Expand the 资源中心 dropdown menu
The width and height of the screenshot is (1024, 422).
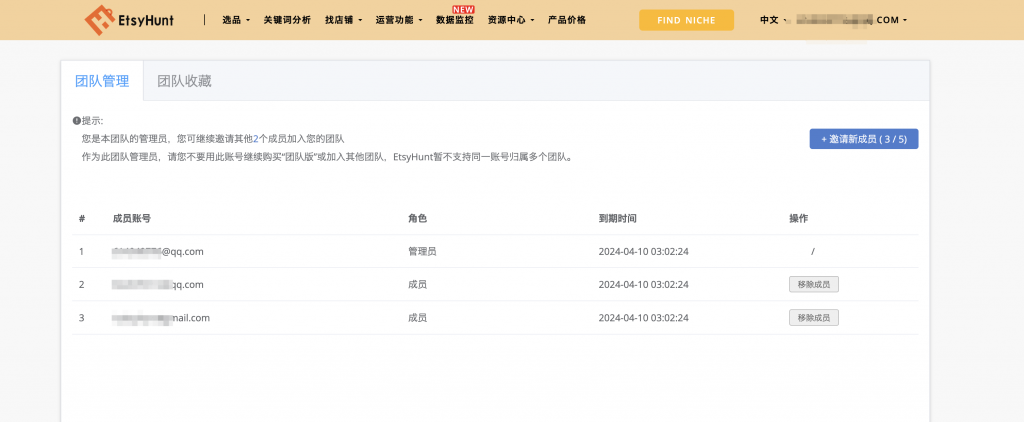[510, 20]
